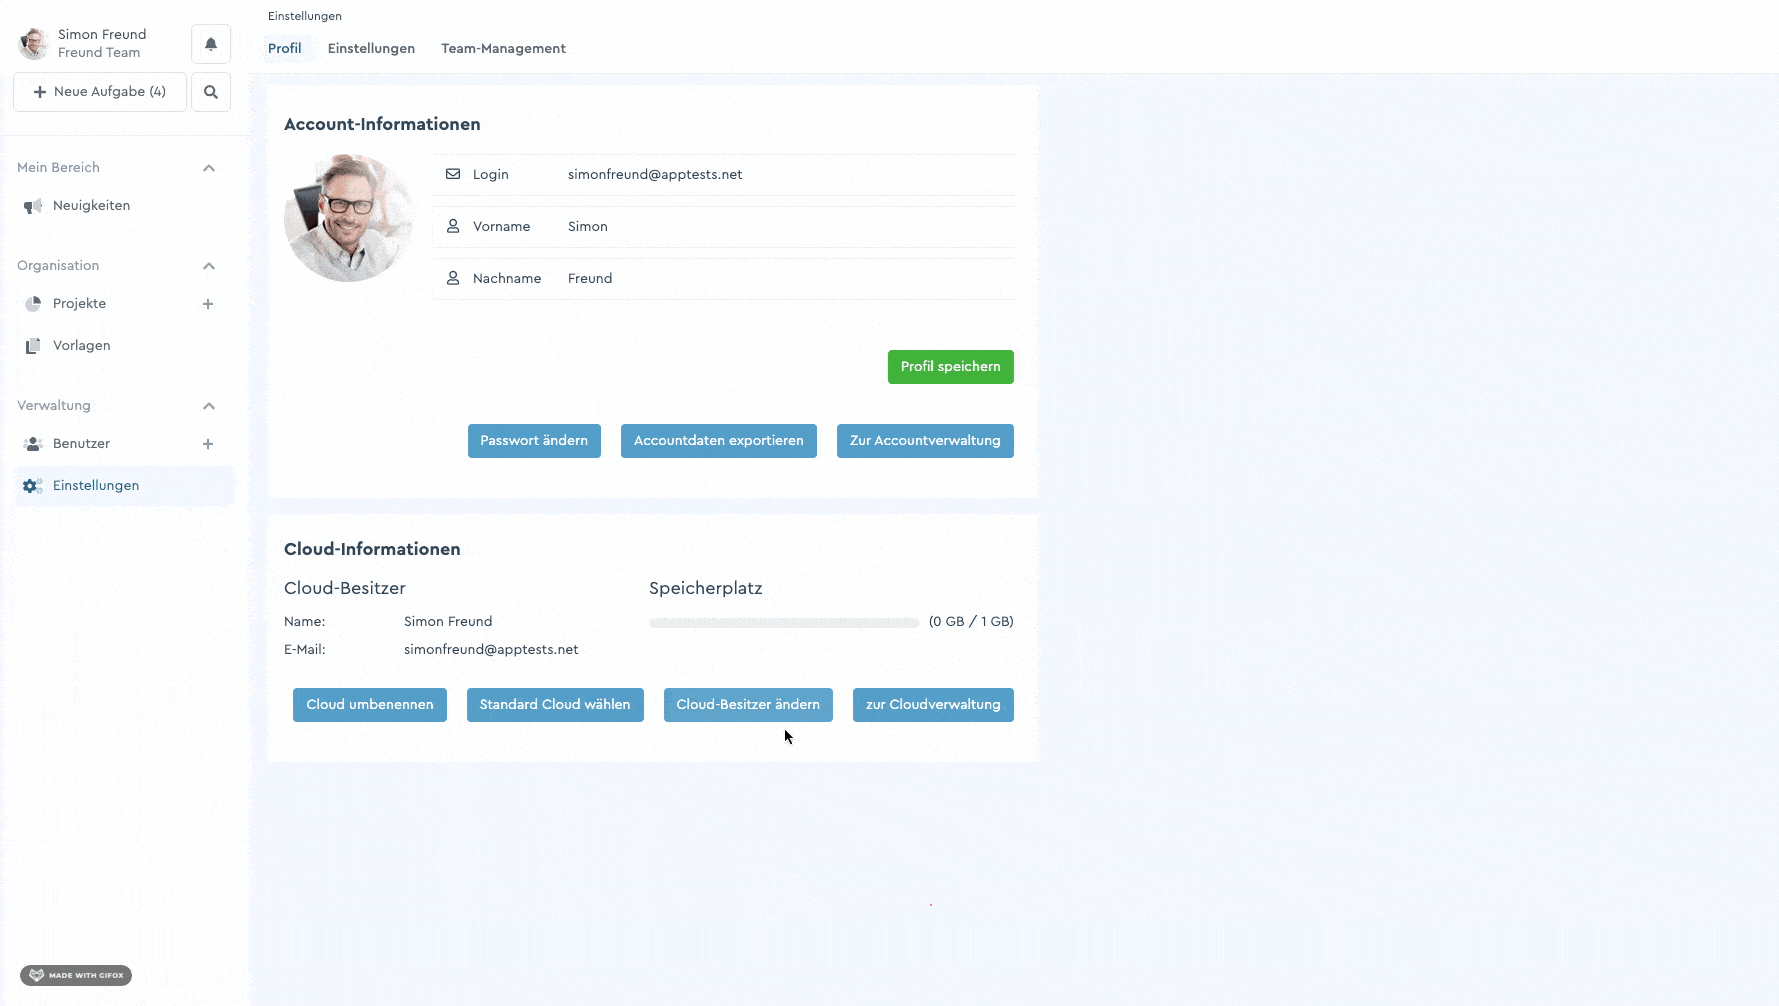1779x1006 pixels.
Task: Click the search magnifier icon
Action: click(x=211, y=92)
